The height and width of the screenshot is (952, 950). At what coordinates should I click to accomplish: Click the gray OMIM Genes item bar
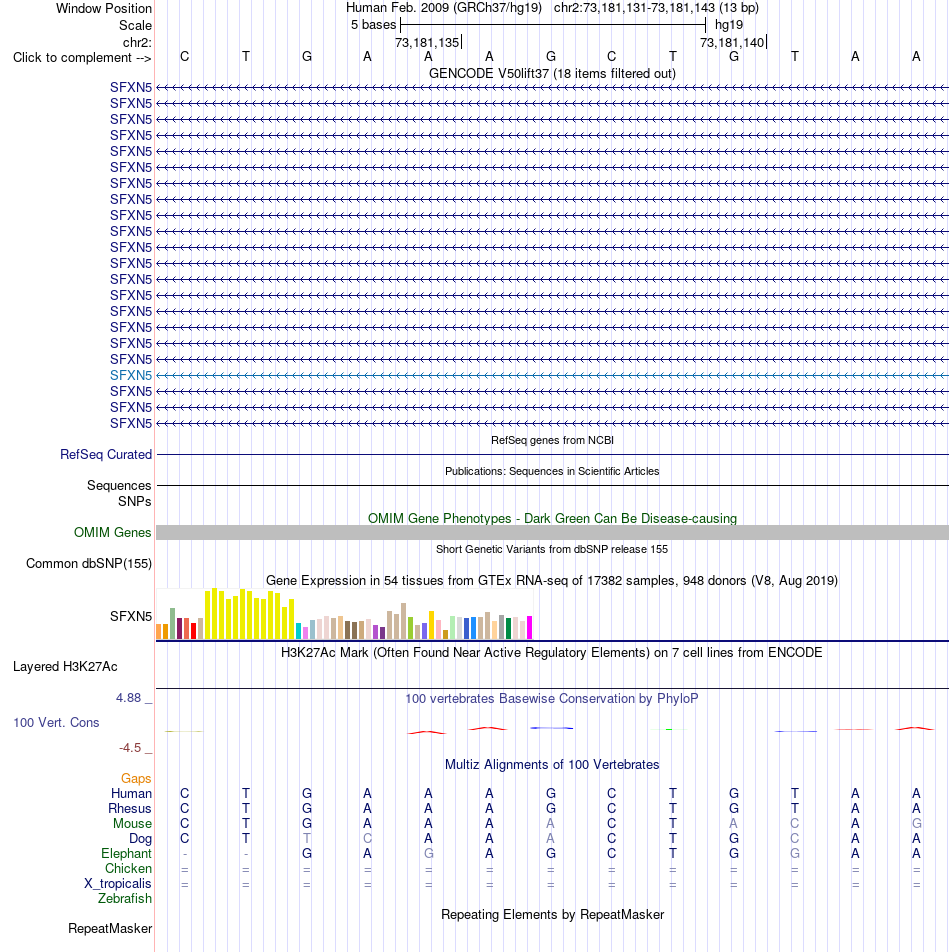(552, 532)
